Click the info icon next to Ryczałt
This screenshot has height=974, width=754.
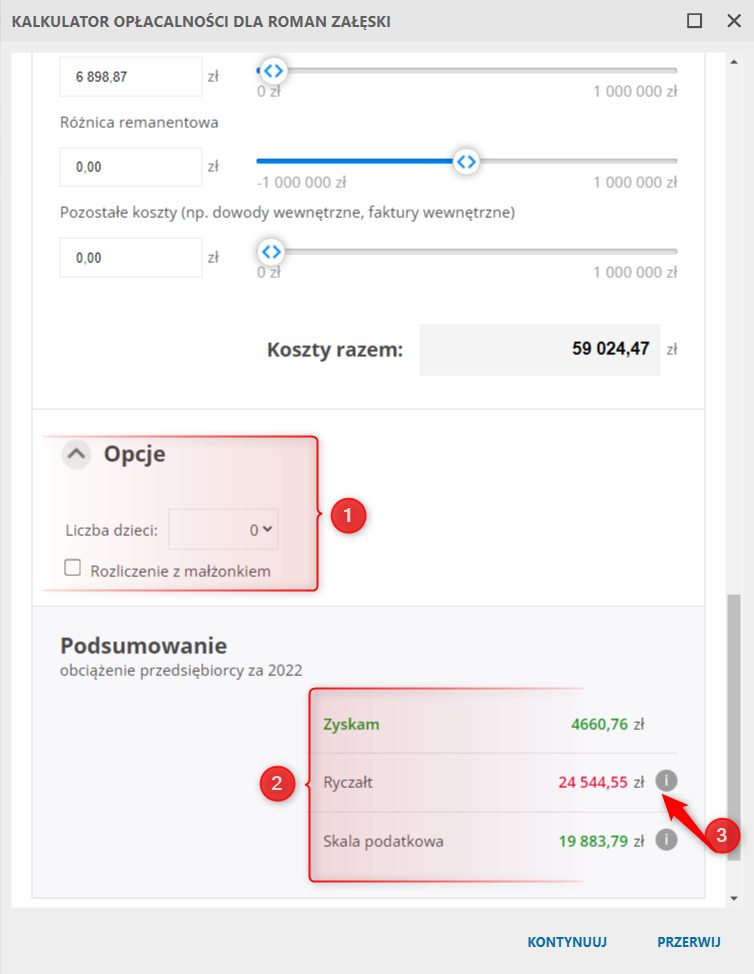coord(666,782)
